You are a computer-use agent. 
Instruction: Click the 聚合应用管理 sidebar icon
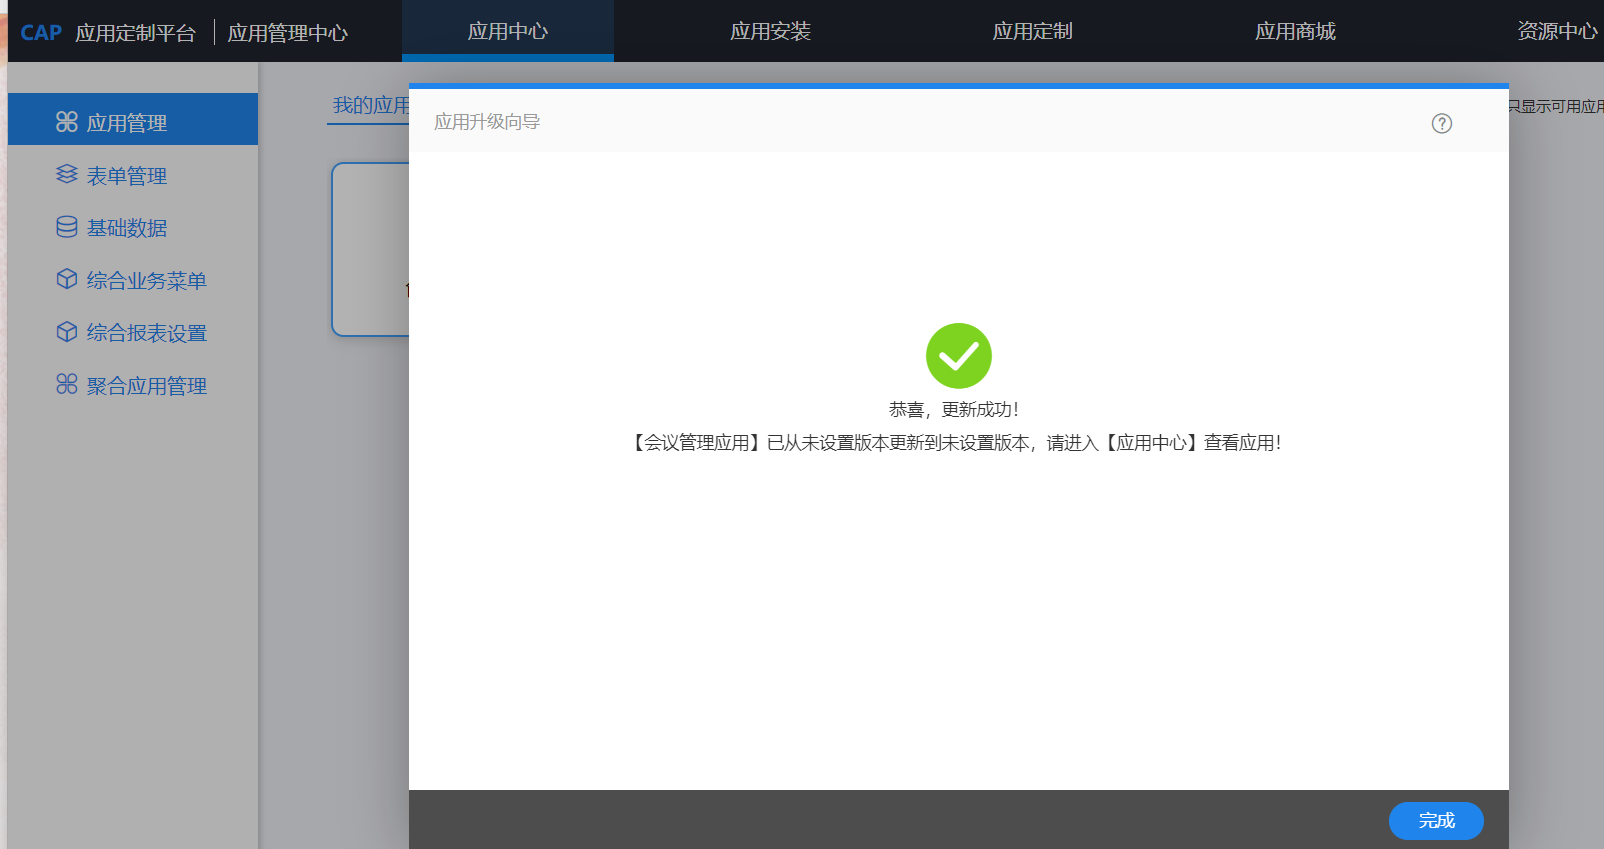coord(67,385)
